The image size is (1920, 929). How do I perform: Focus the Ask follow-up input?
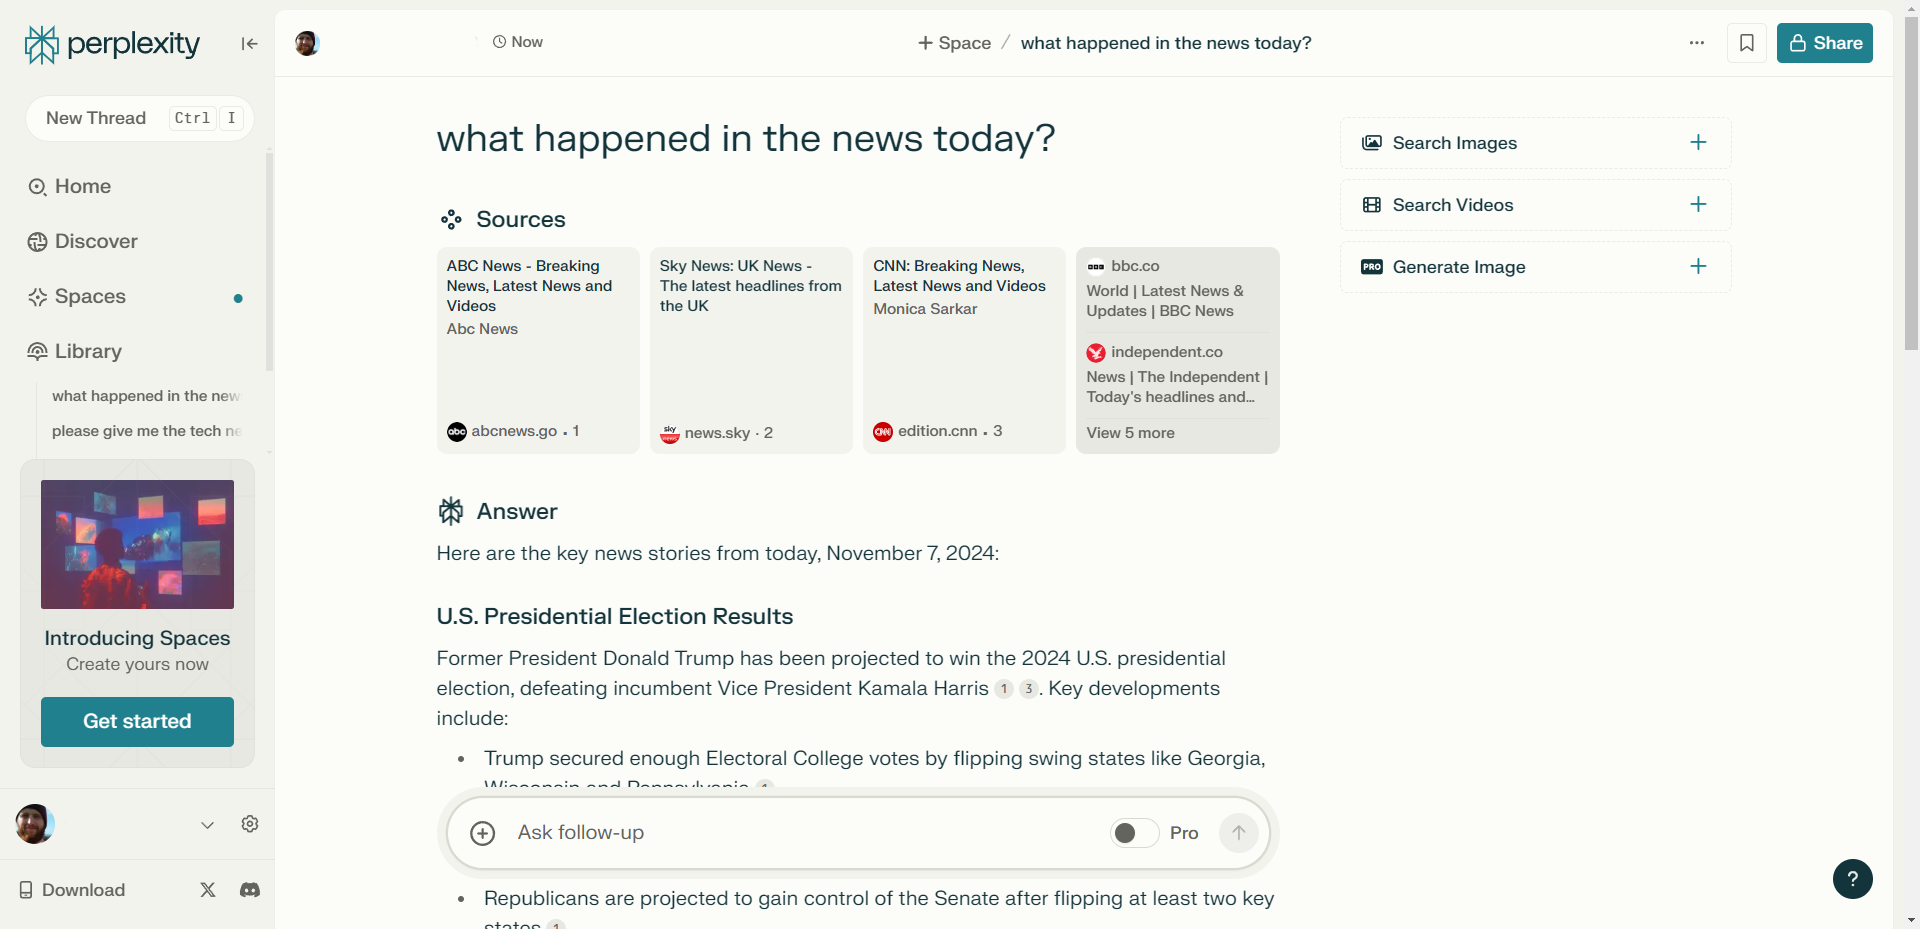pyautogui.click(x=805, y=833)
